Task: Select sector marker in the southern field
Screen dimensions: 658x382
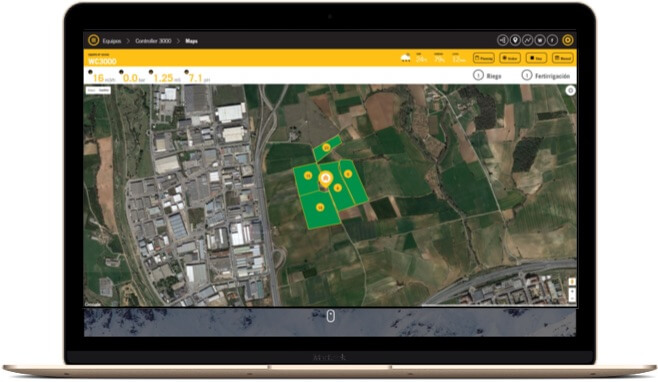Action: point(320,207)
